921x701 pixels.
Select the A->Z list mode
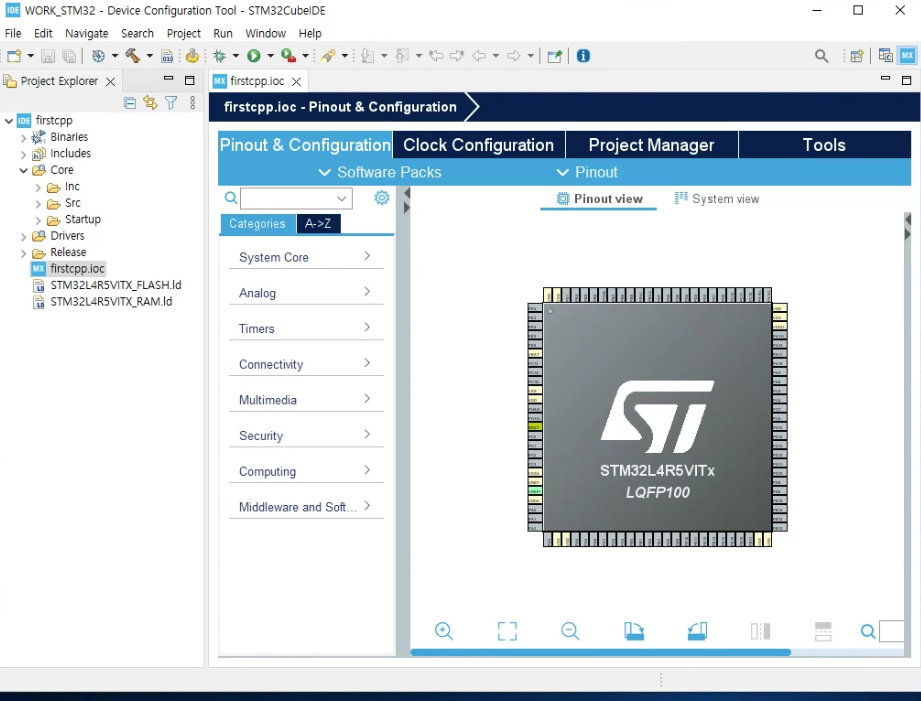[318, 224]
